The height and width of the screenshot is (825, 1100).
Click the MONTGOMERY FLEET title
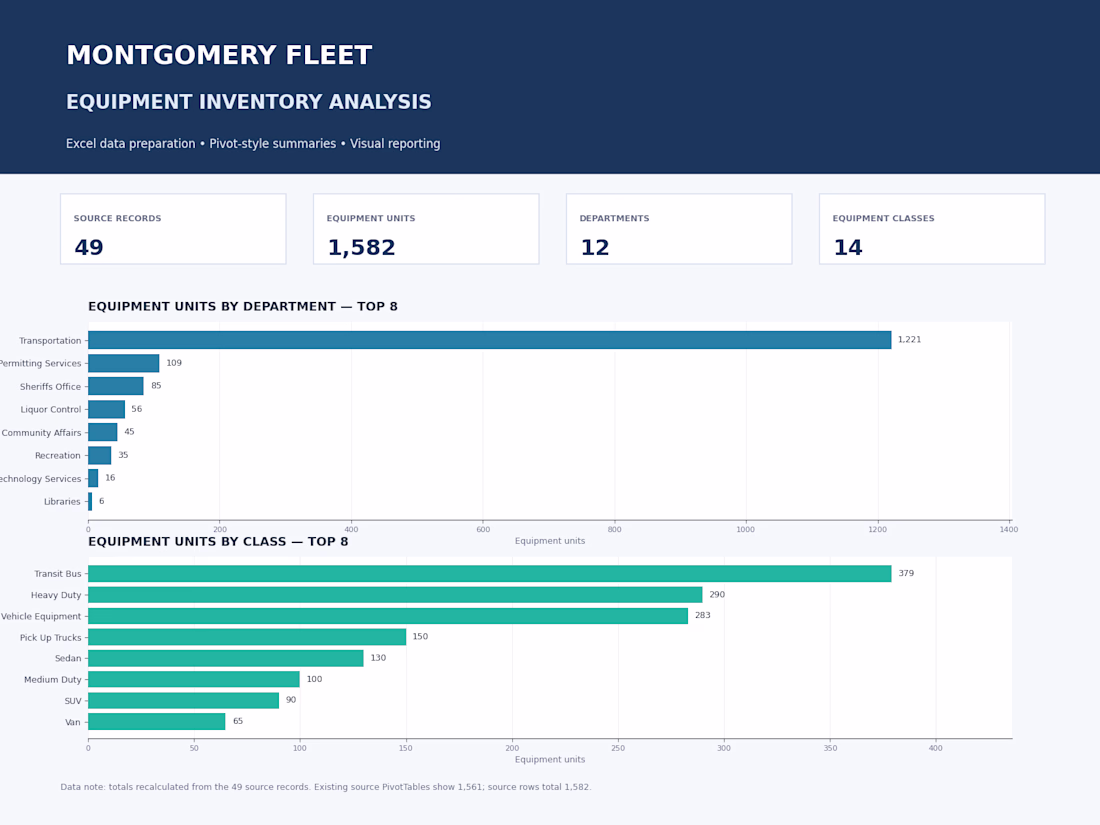219,55
